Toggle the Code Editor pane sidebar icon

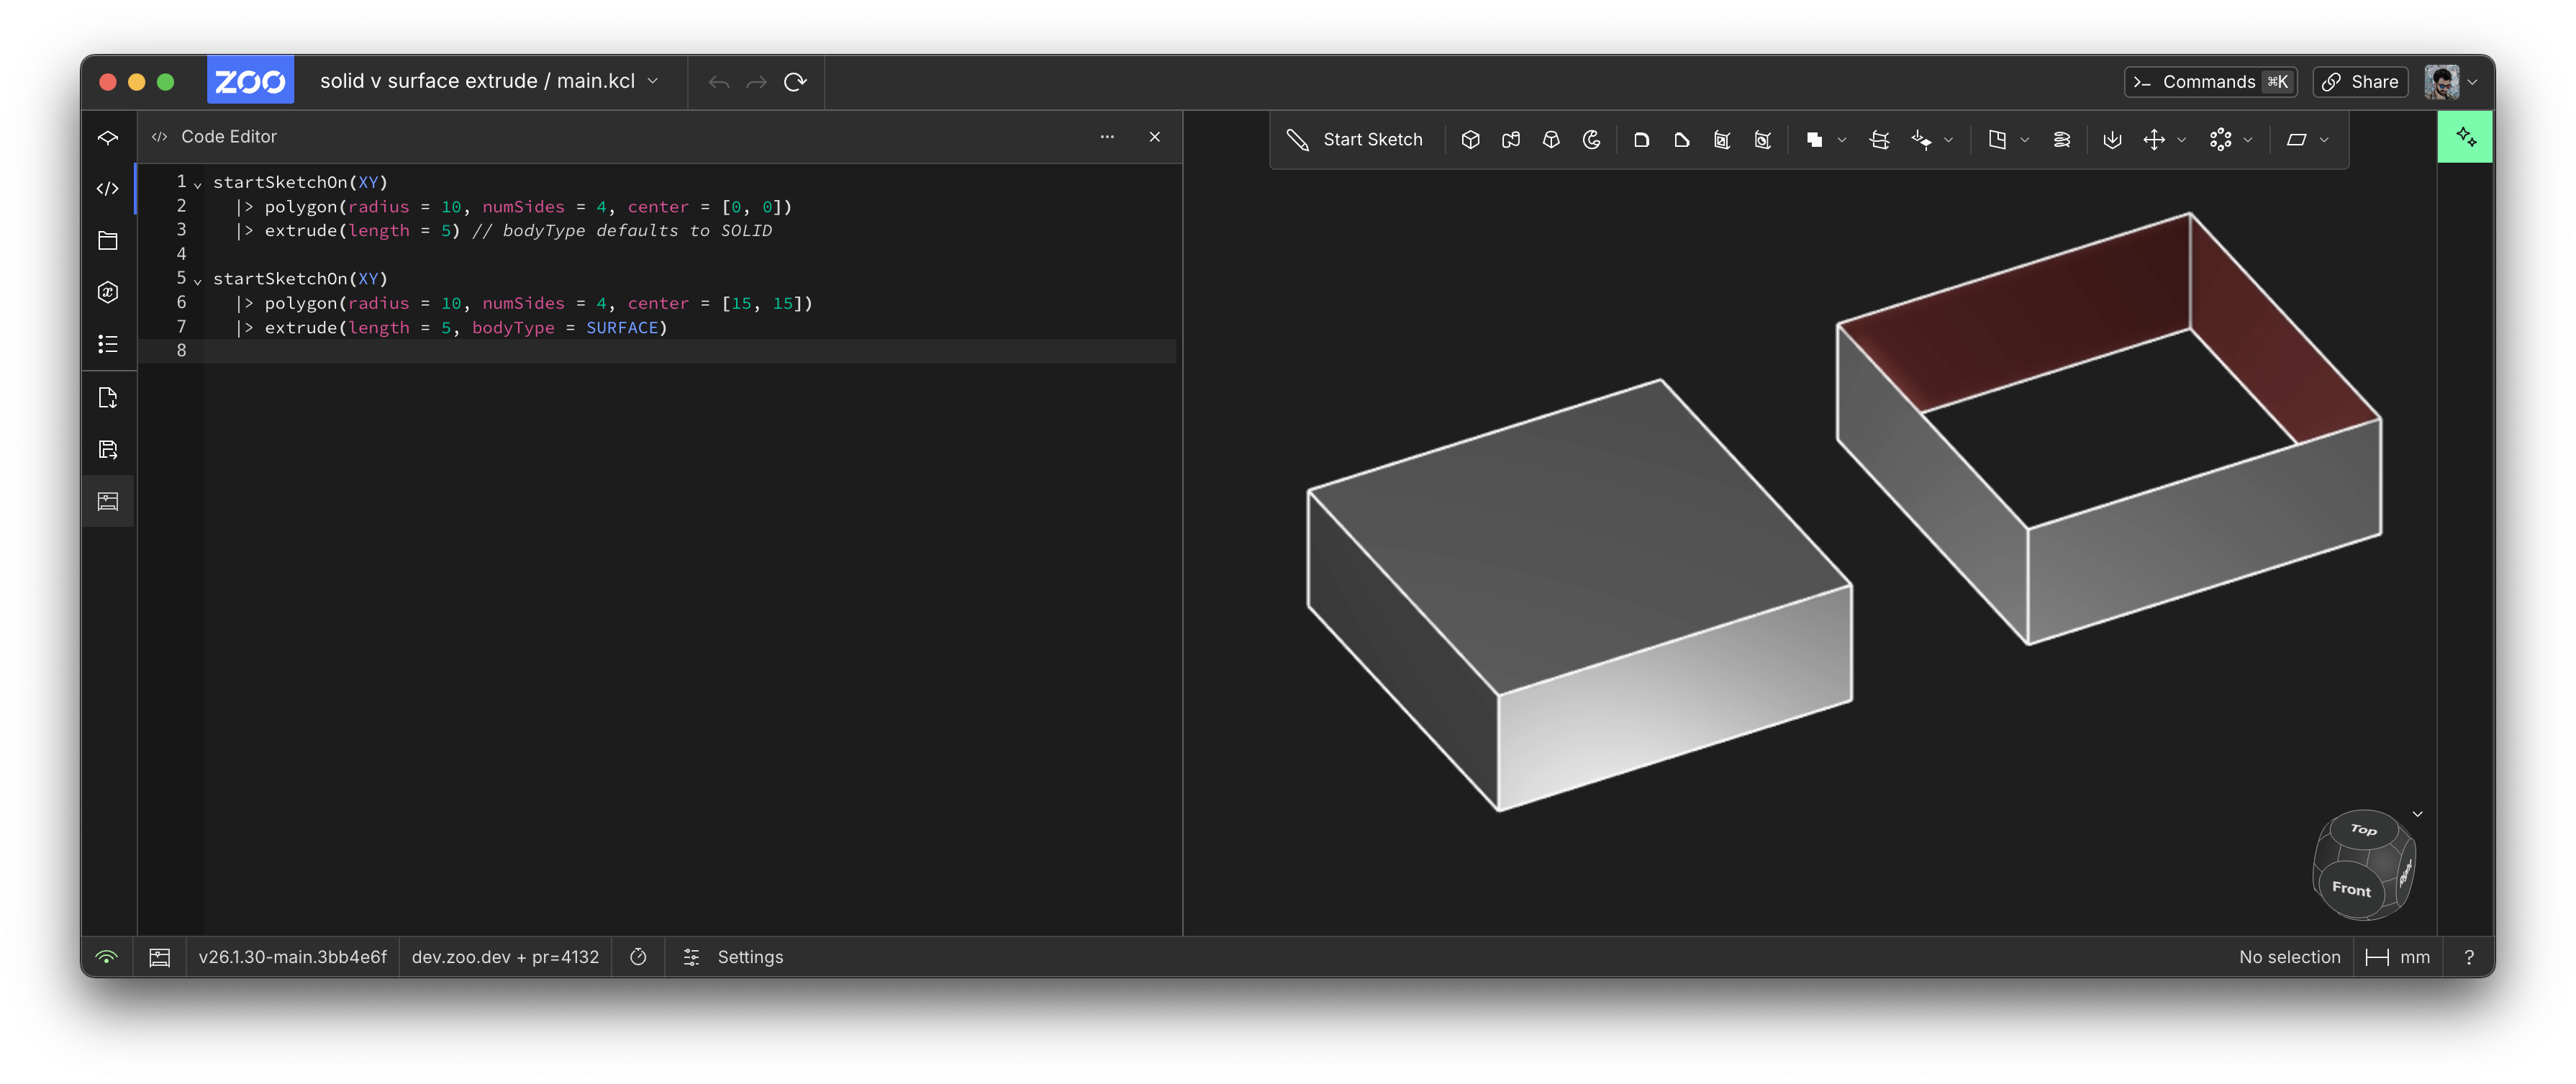pos(108,189)
